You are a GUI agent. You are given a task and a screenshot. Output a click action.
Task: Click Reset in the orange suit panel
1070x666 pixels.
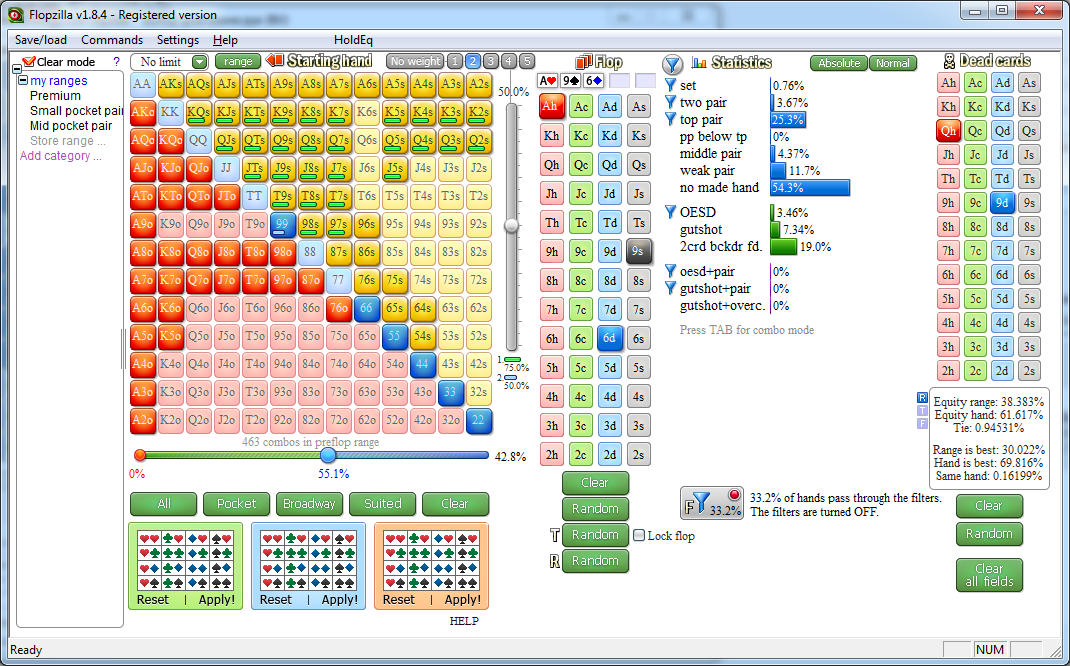(x=399, y=600)
